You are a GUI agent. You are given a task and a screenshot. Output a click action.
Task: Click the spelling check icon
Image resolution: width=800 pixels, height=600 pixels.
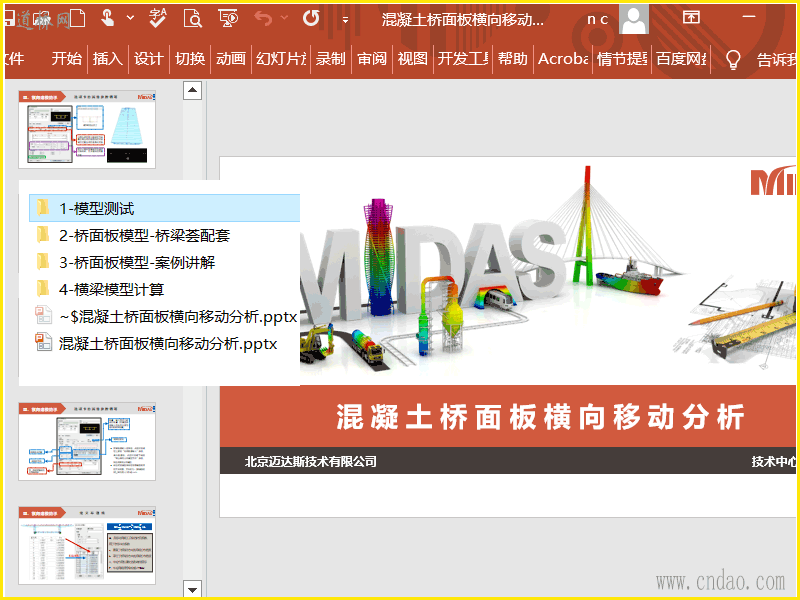tap(158, 18)
